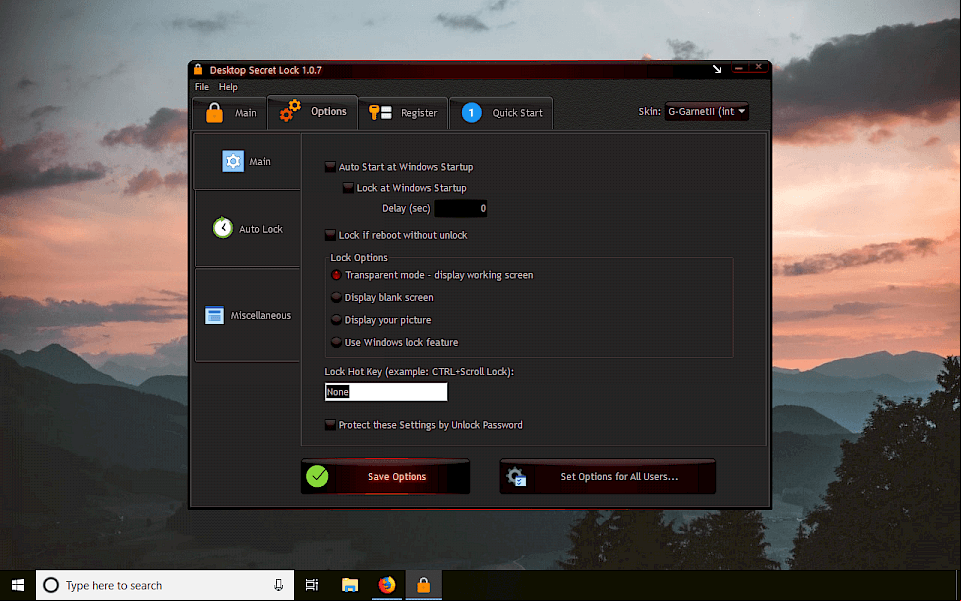The image size is (961, 601).
Task: Click the blue number one Quick Start icon
Action: click(471, 113)
